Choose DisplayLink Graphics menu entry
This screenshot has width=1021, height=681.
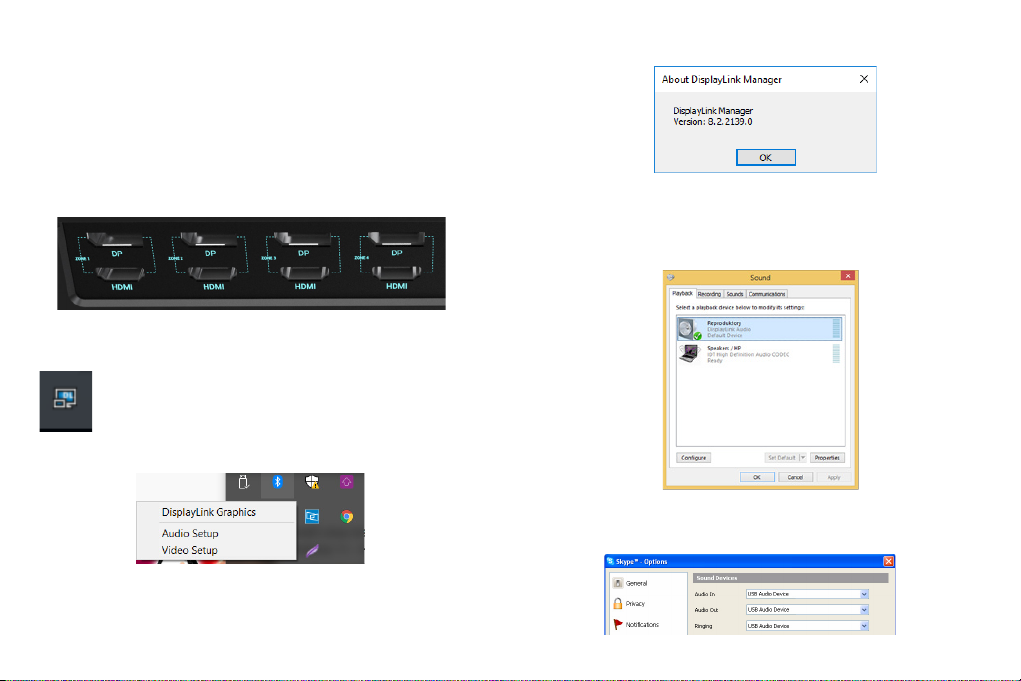coord(209,512)
